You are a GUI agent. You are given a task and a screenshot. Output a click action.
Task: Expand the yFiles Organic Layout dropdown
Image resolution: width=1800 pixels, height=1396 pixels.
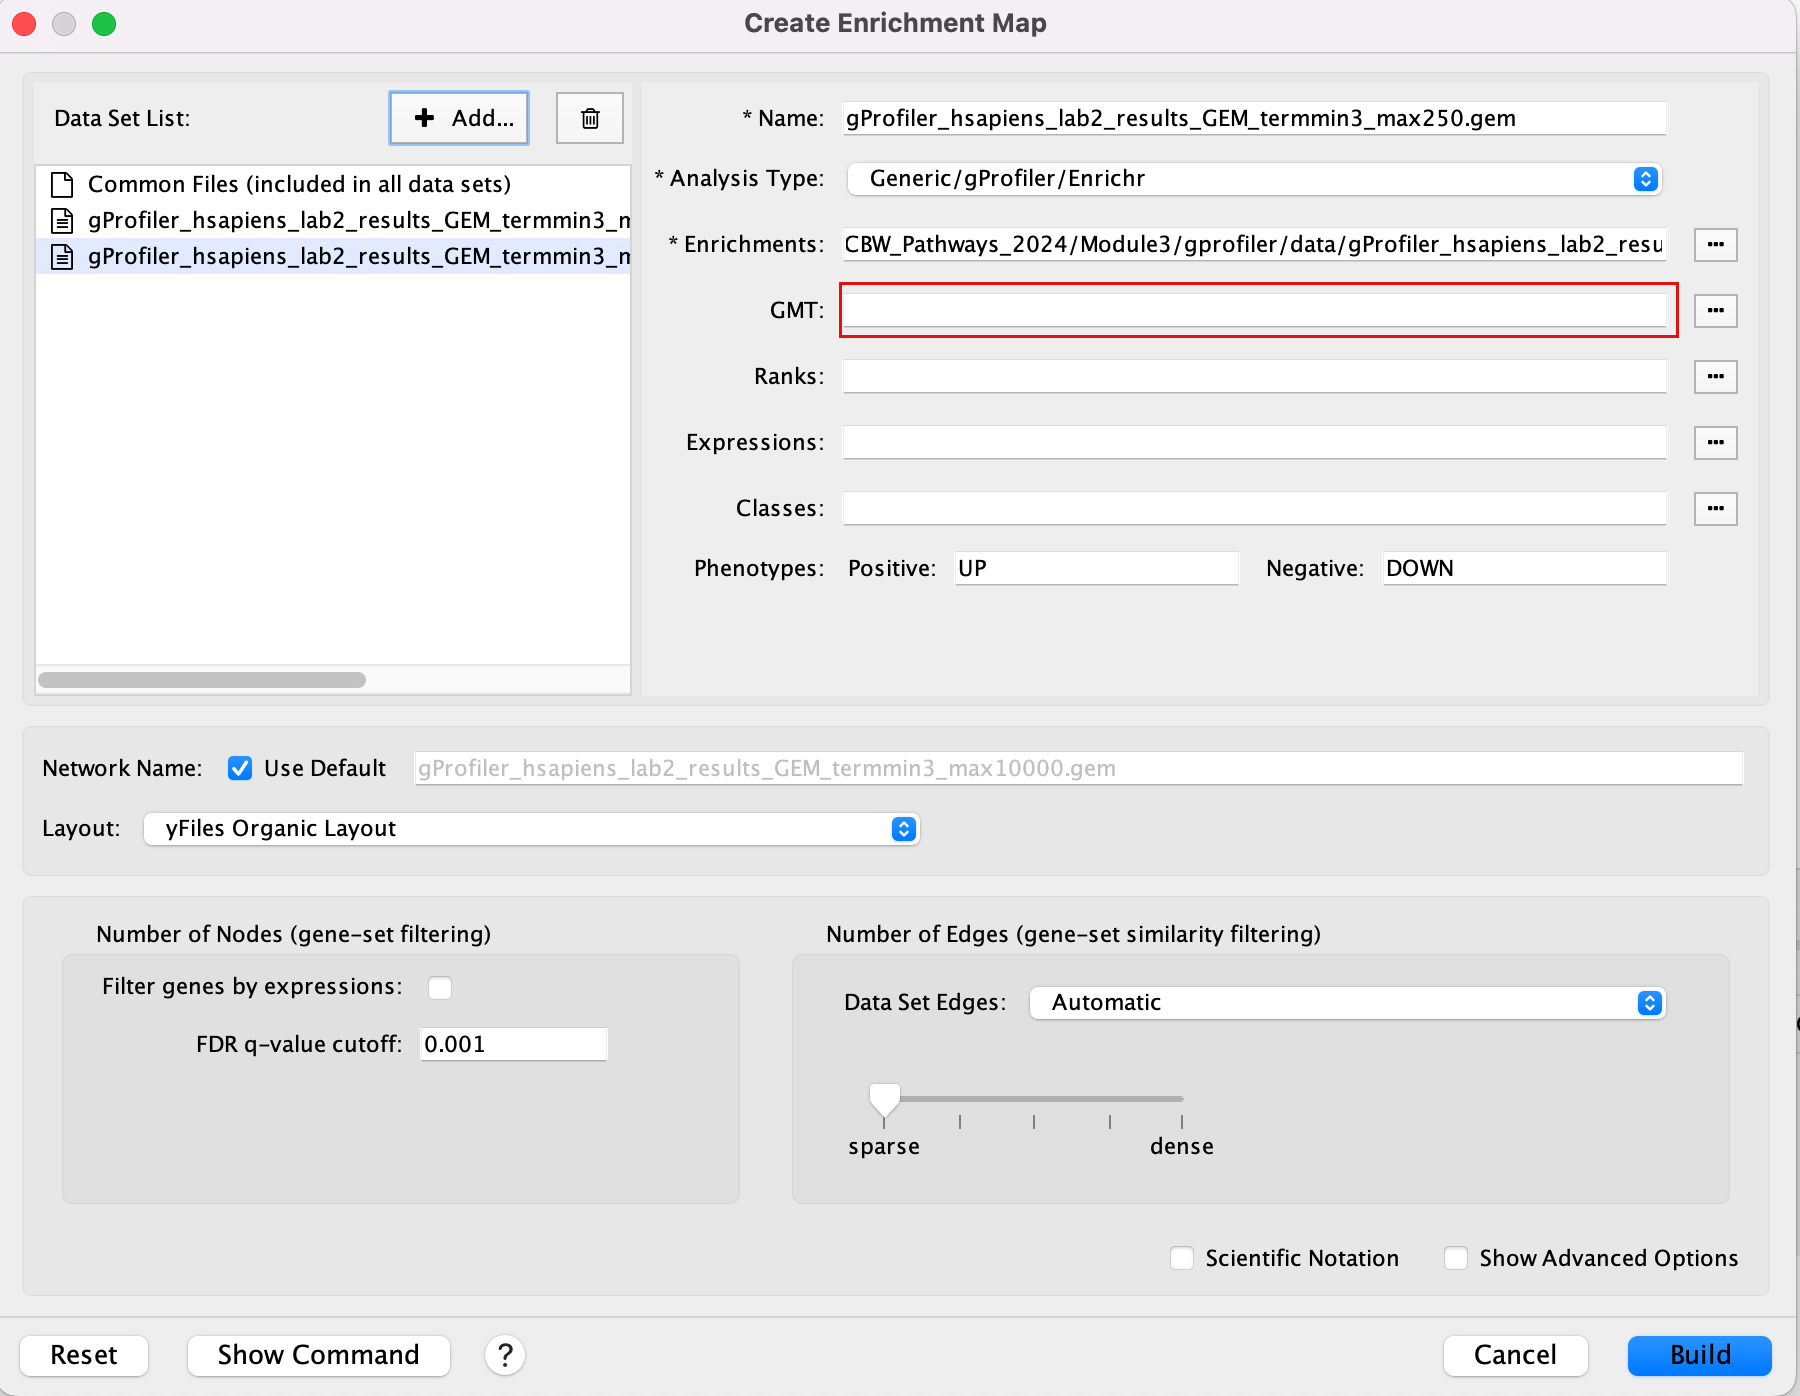click(531, 829)
